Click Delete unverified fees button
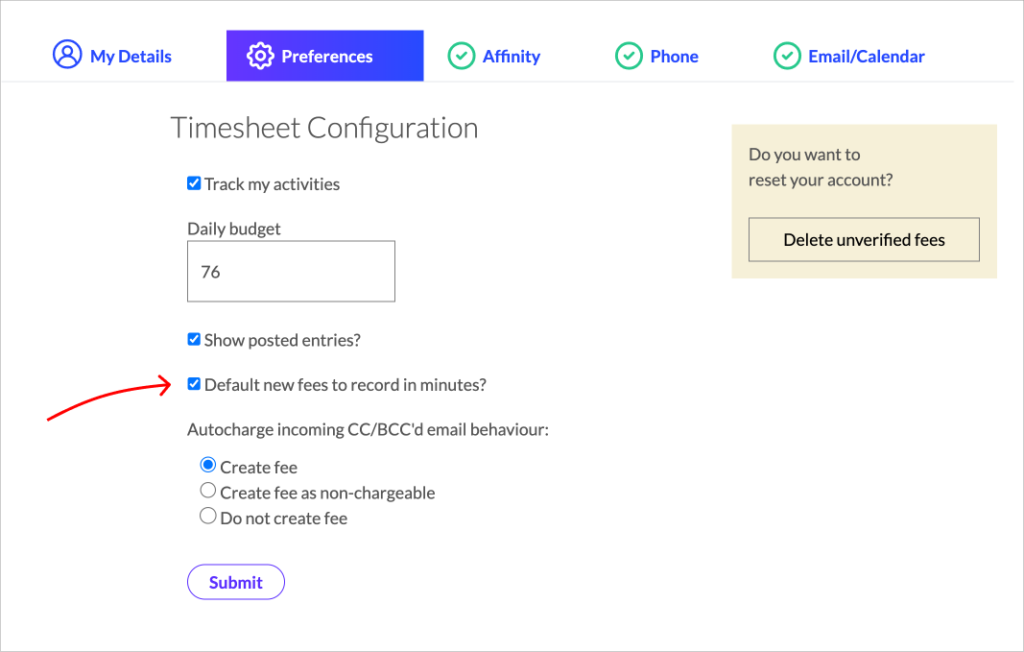 864,240
